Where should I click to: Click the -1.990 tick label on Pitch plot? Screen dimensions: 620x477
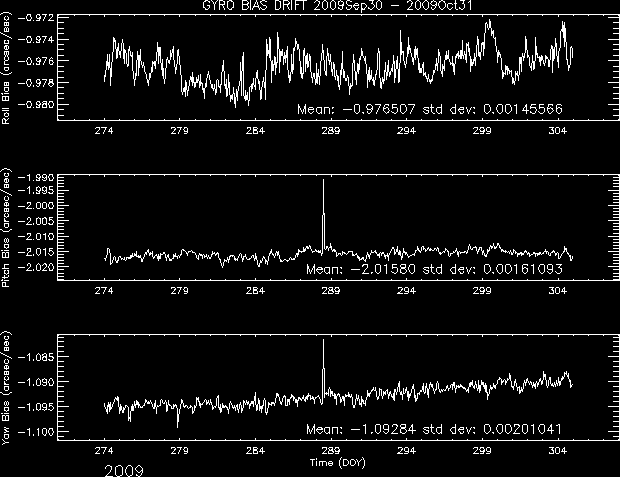click(x=36, y=180)
